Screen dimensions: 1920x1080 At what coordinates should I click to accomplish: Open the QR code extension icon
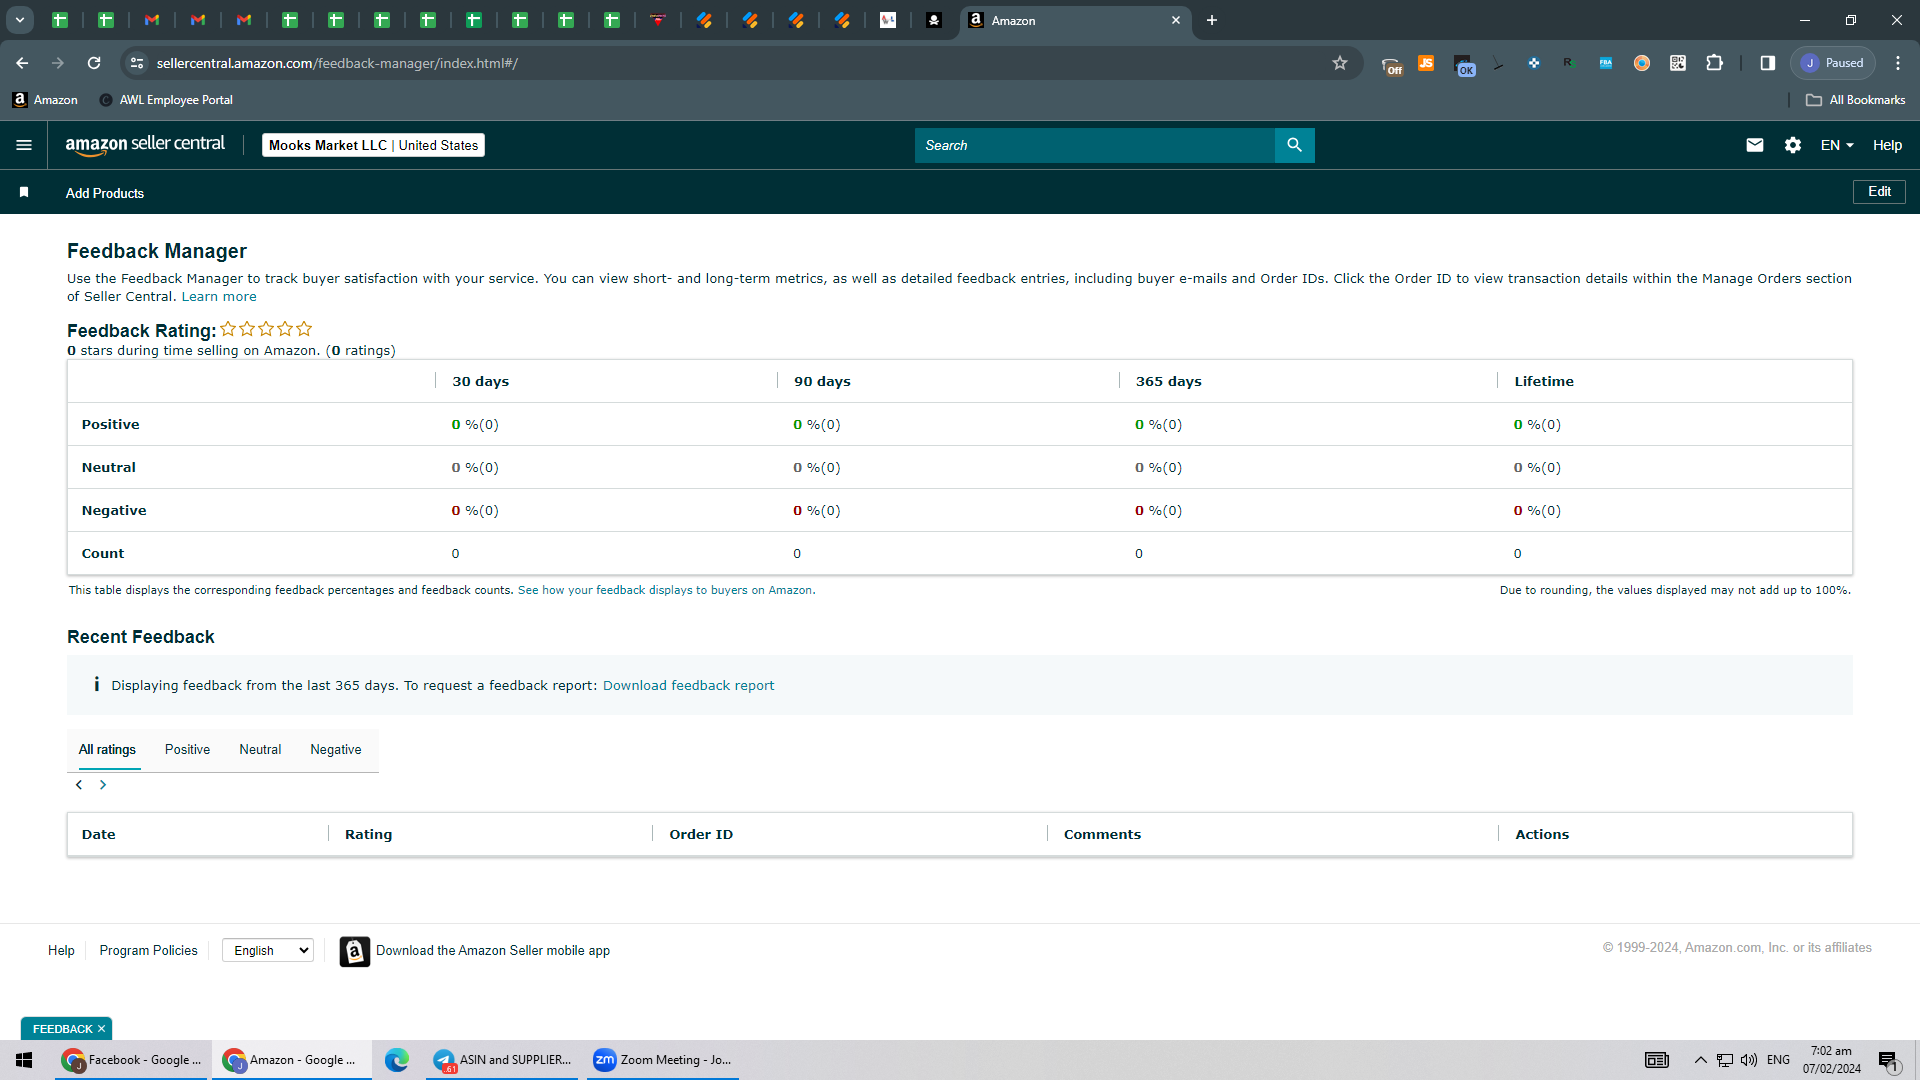(x=1678, y=63)
